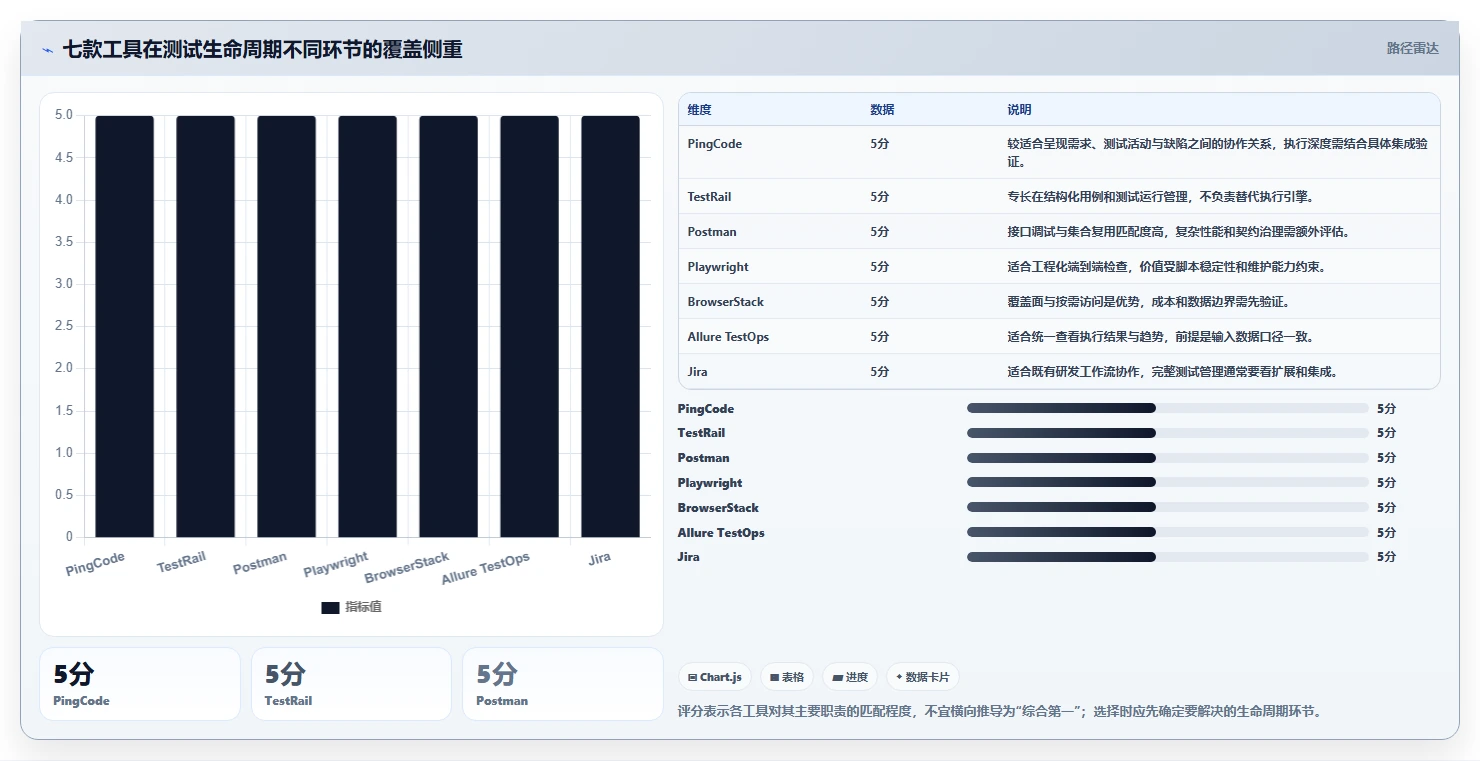Select the TestRail bar in the chart

[x=206, y=326]
